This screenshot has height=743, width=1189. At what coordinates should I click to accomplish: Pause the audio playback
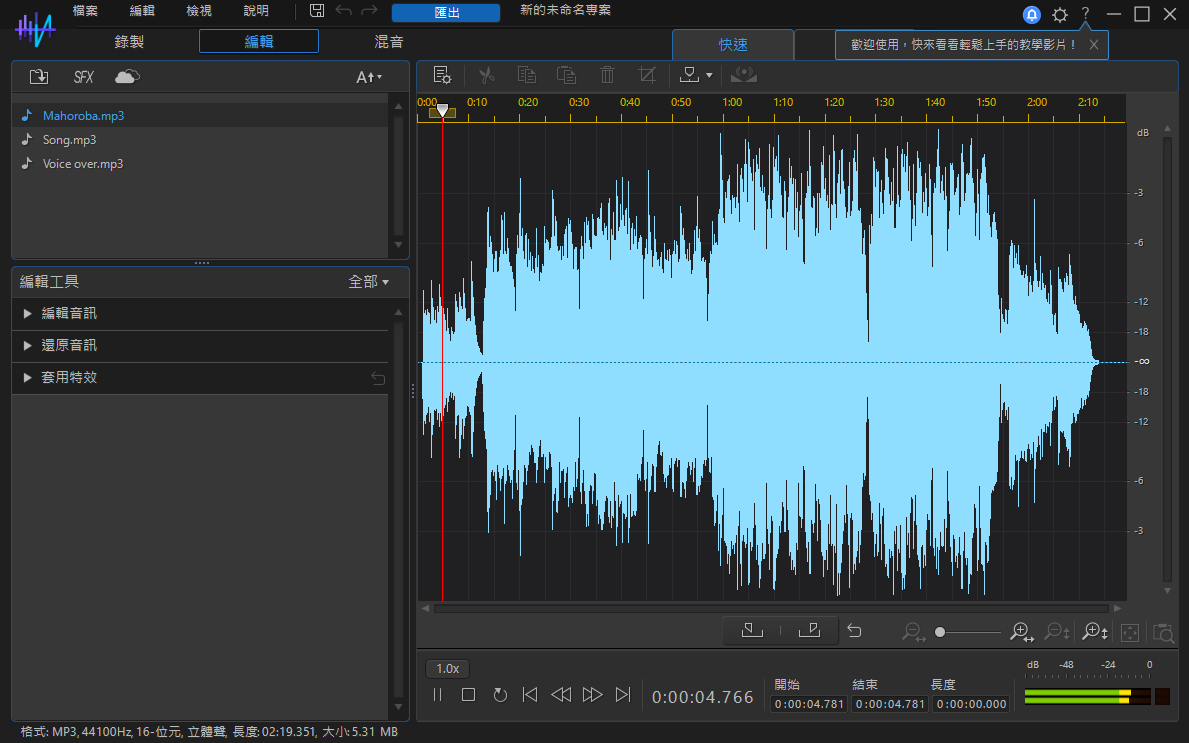point(438,695)
